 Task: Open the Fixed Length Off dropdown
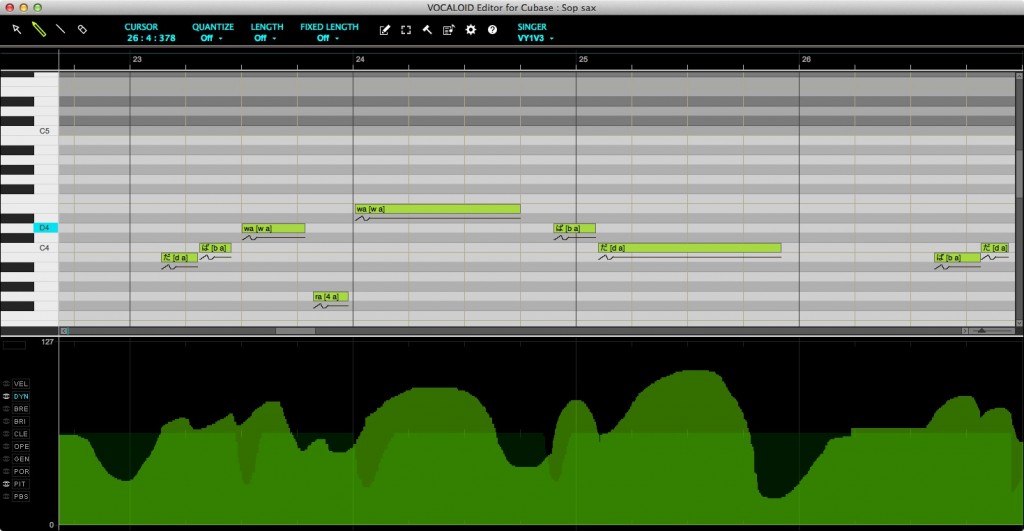pyautogui.click(x=327, y=38)
